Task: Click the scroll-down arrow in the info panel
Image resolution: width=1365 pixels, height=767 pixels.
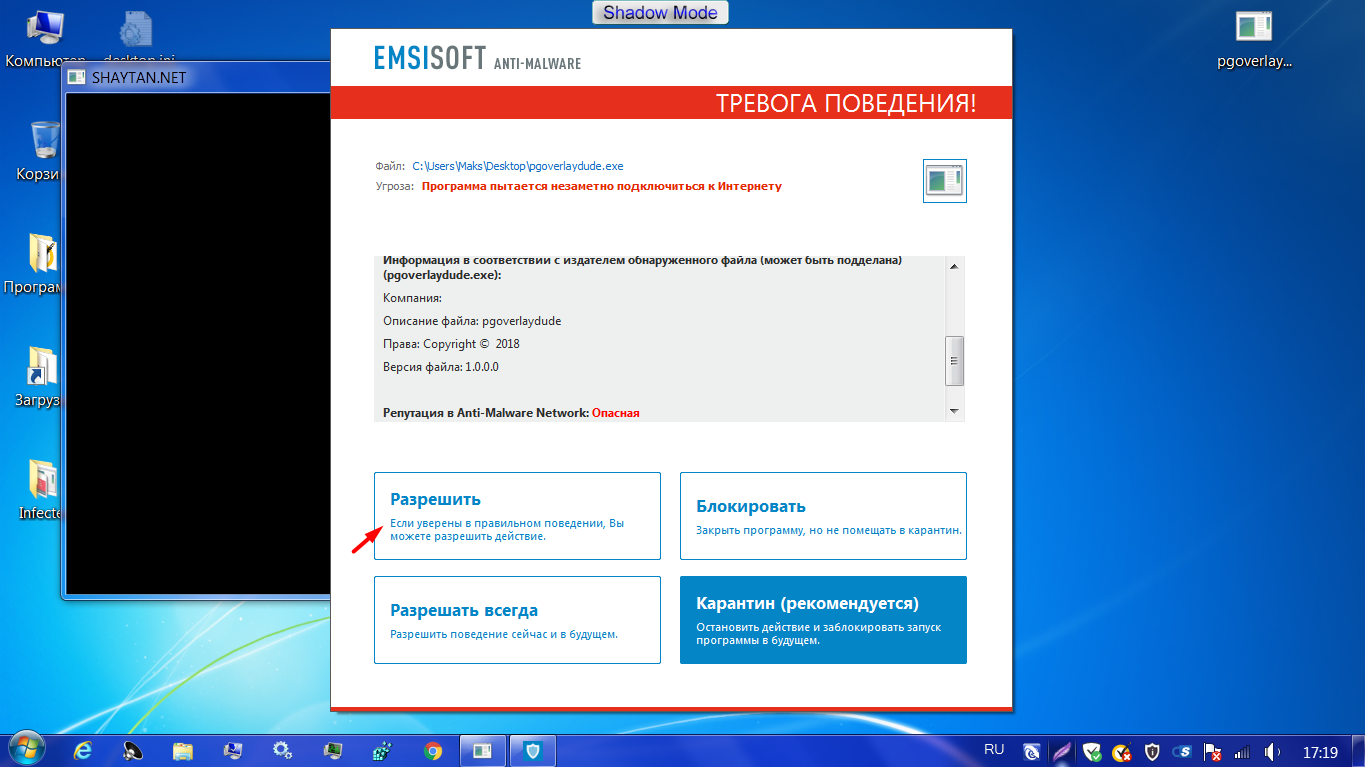Action: (954, 411)
